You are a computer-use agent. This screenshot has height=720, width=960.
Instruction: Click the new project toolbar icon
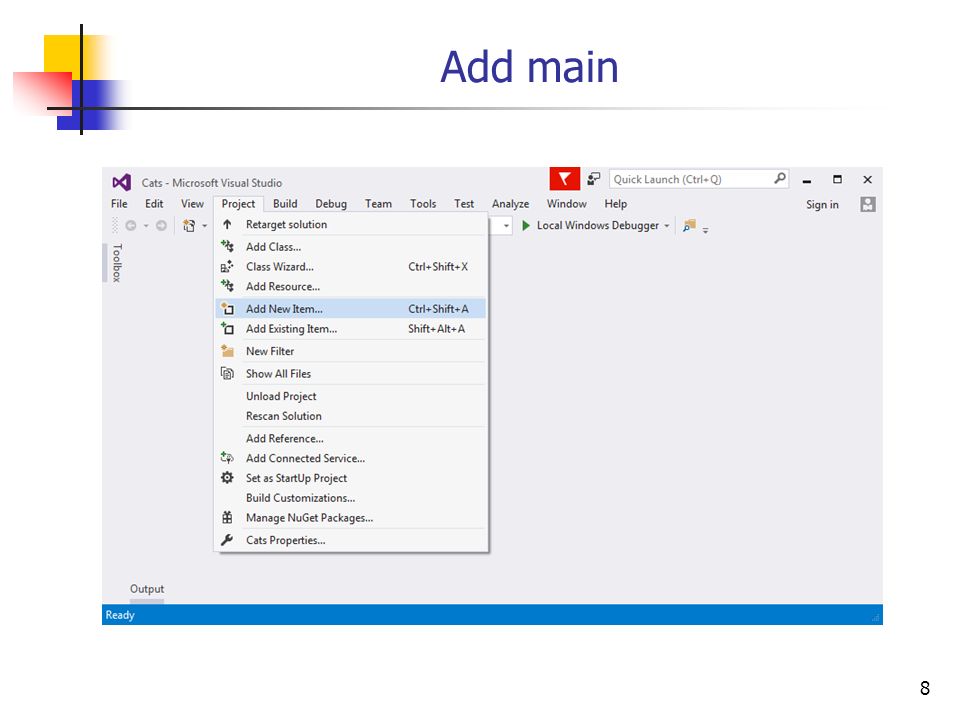tap(189, 225)
